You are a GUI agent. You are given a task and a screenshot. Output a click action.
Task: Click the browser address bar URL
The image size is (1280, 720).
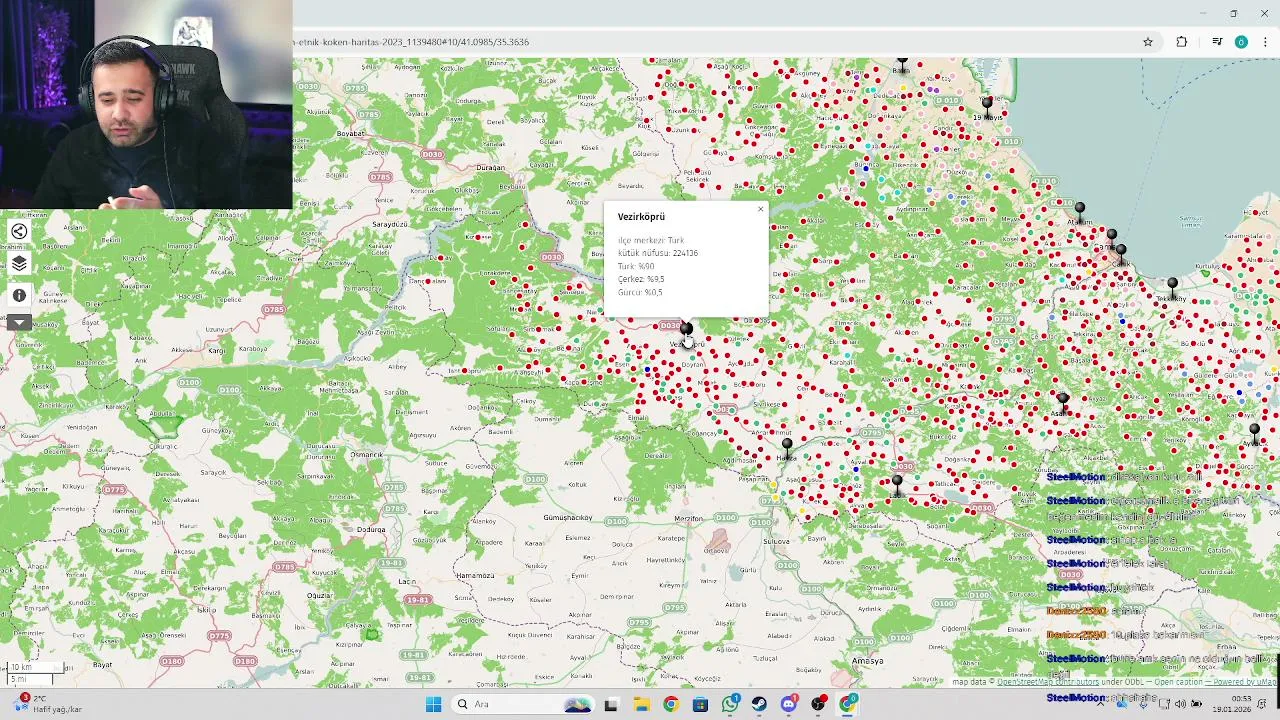point(411,42)
